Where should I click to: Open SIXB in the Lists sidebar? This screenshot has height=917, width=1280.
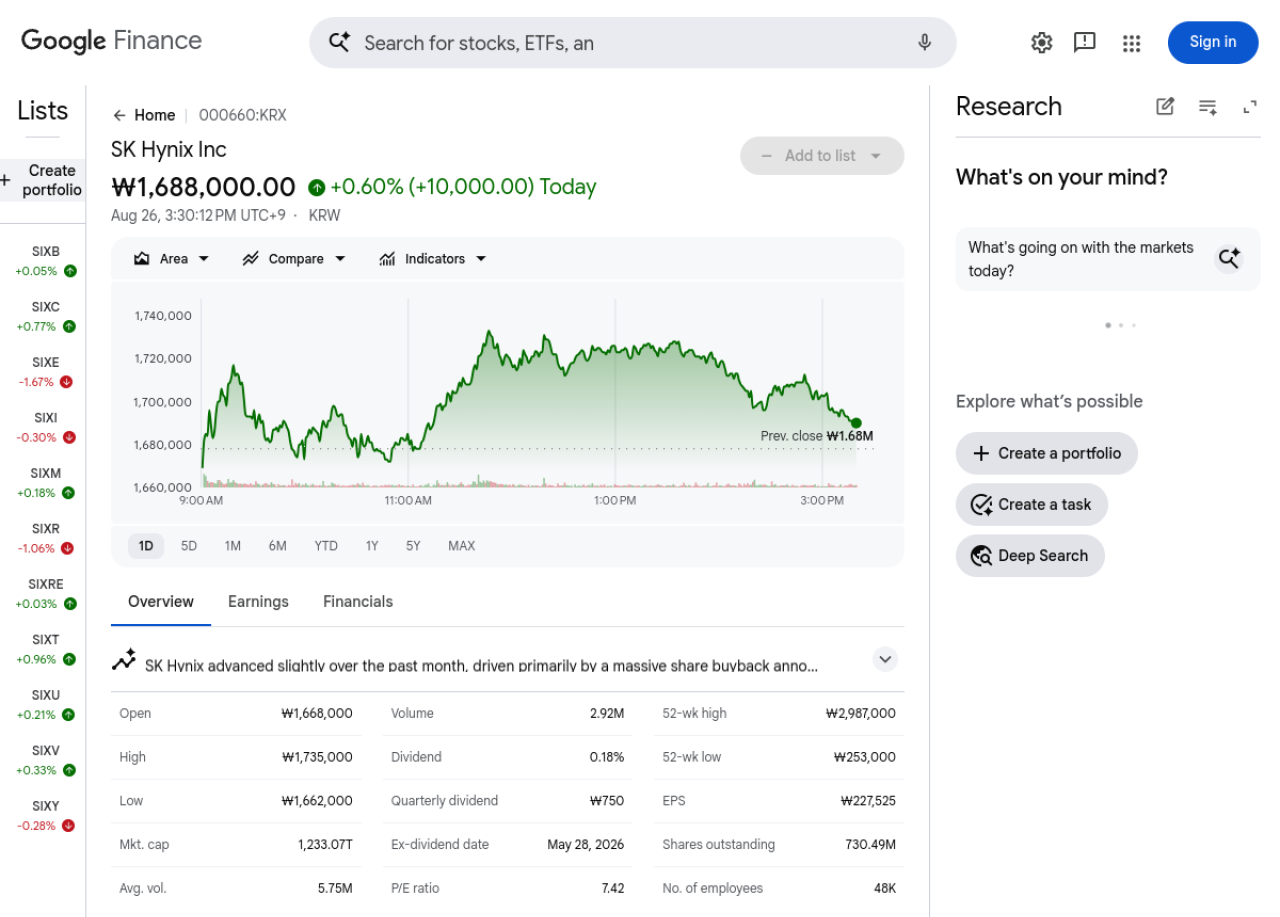pyautogui.click(x=45, y=261)
